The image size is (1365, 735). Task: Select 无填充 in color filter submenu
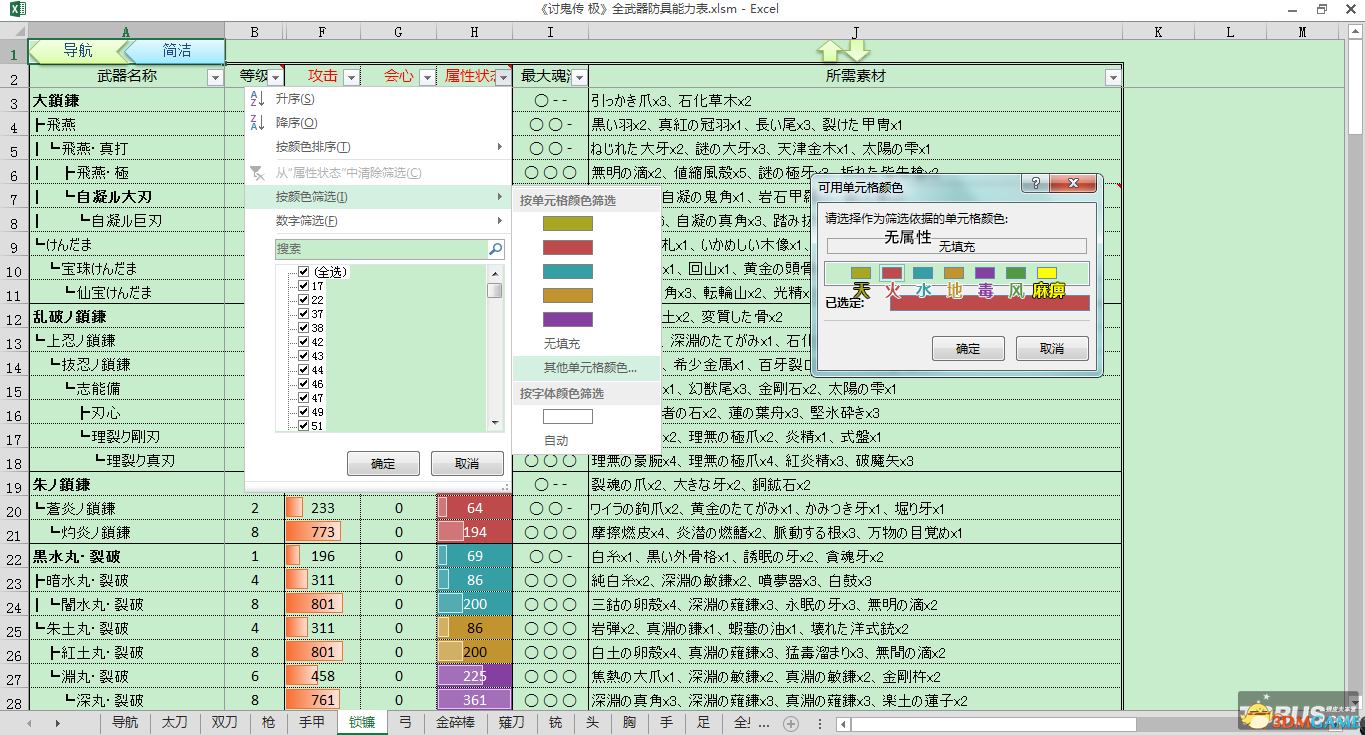point(587,344)
